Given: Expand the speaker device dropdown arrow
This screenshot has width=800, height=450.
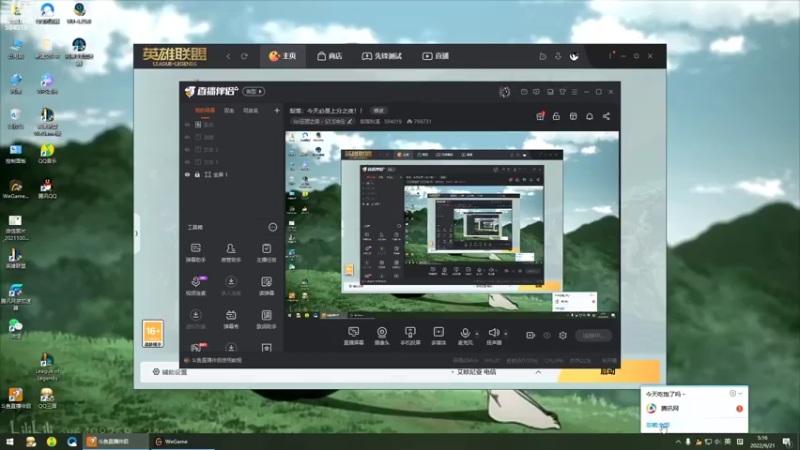Looking at the screenshot, I should [506, 334].
